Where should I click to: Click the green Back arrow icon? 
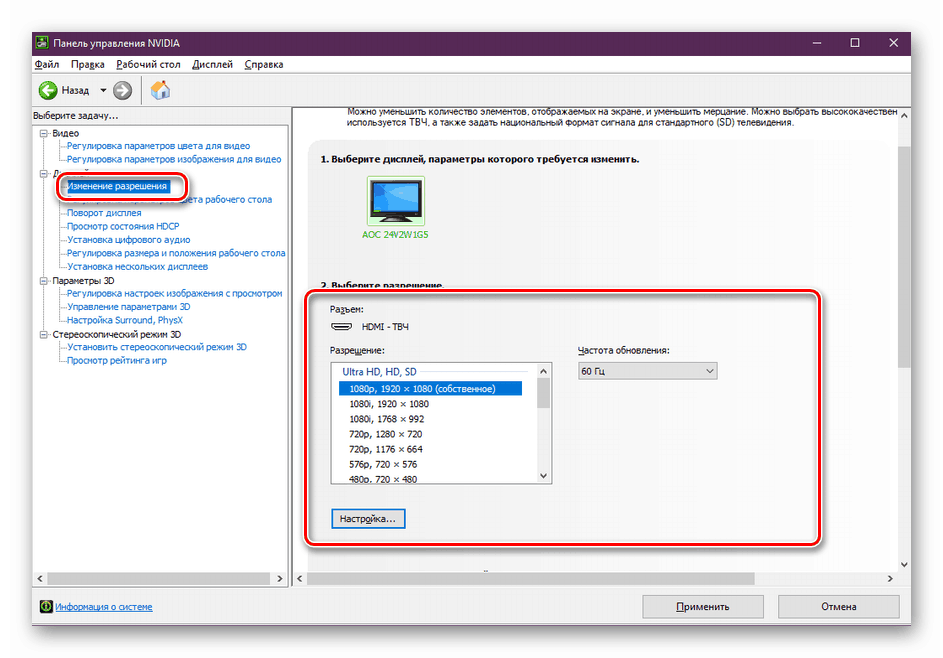48,90
